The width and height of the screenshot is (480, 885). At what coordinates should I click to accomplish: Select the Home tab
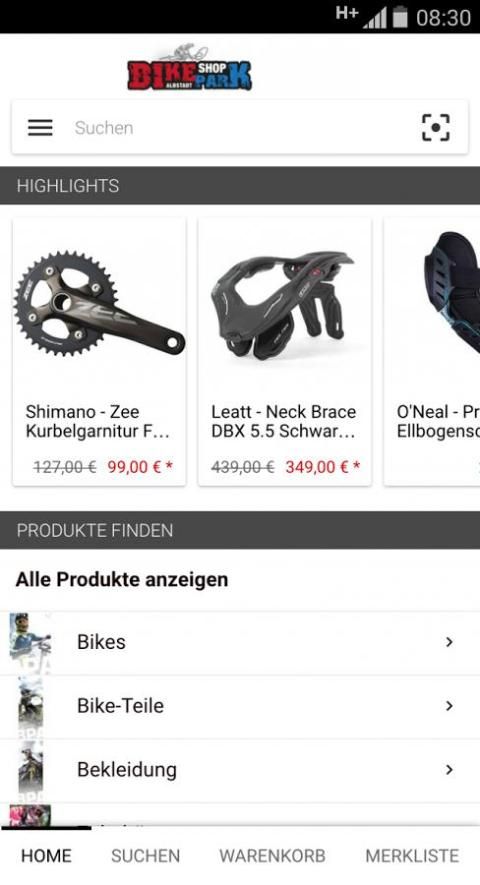(x=46, y=856)
